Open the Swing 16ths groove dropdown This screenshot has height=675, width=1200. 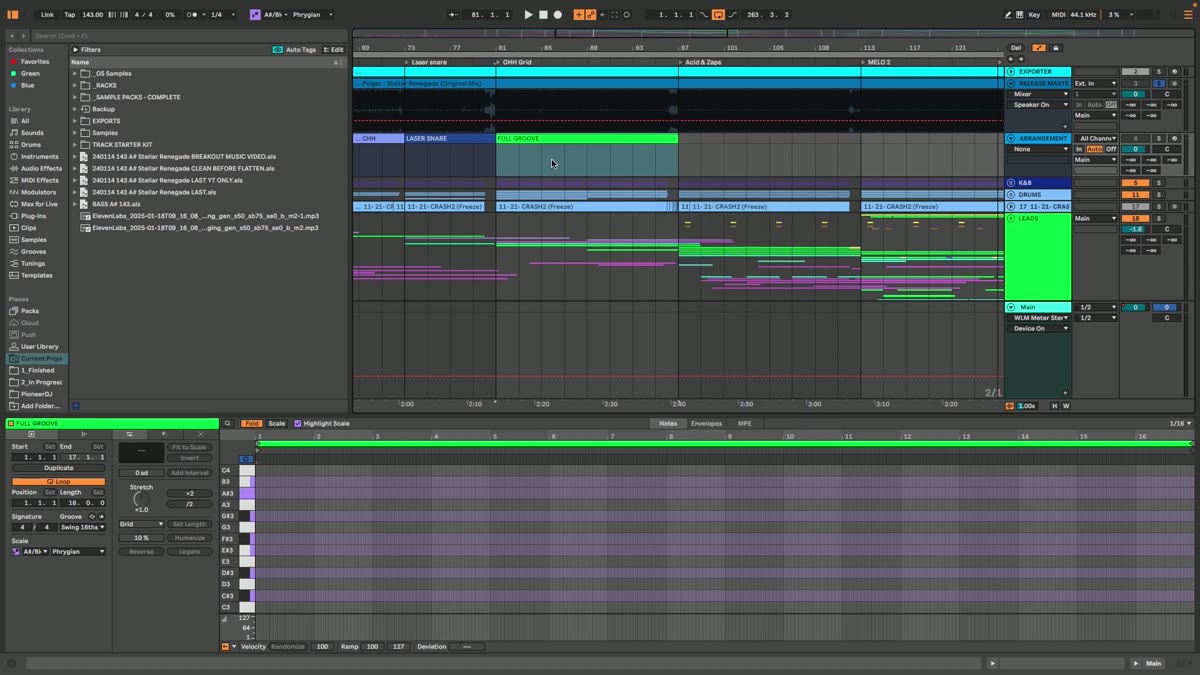click(x=82, y=527)
